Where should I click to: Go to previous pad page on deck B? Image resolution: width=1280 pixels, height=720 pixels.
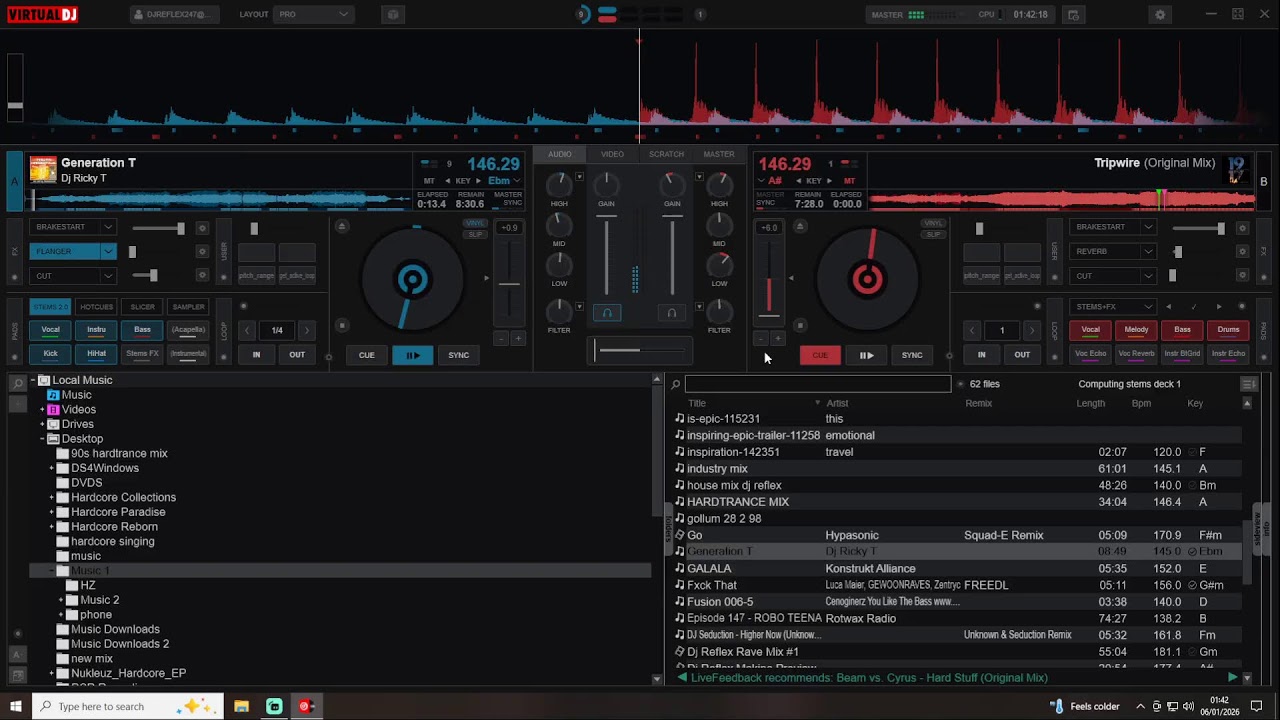coord(1168,307)
